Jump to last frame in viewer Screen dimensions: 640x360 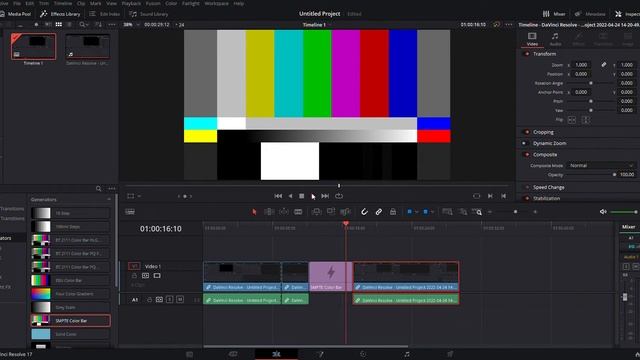coord(504,196)
